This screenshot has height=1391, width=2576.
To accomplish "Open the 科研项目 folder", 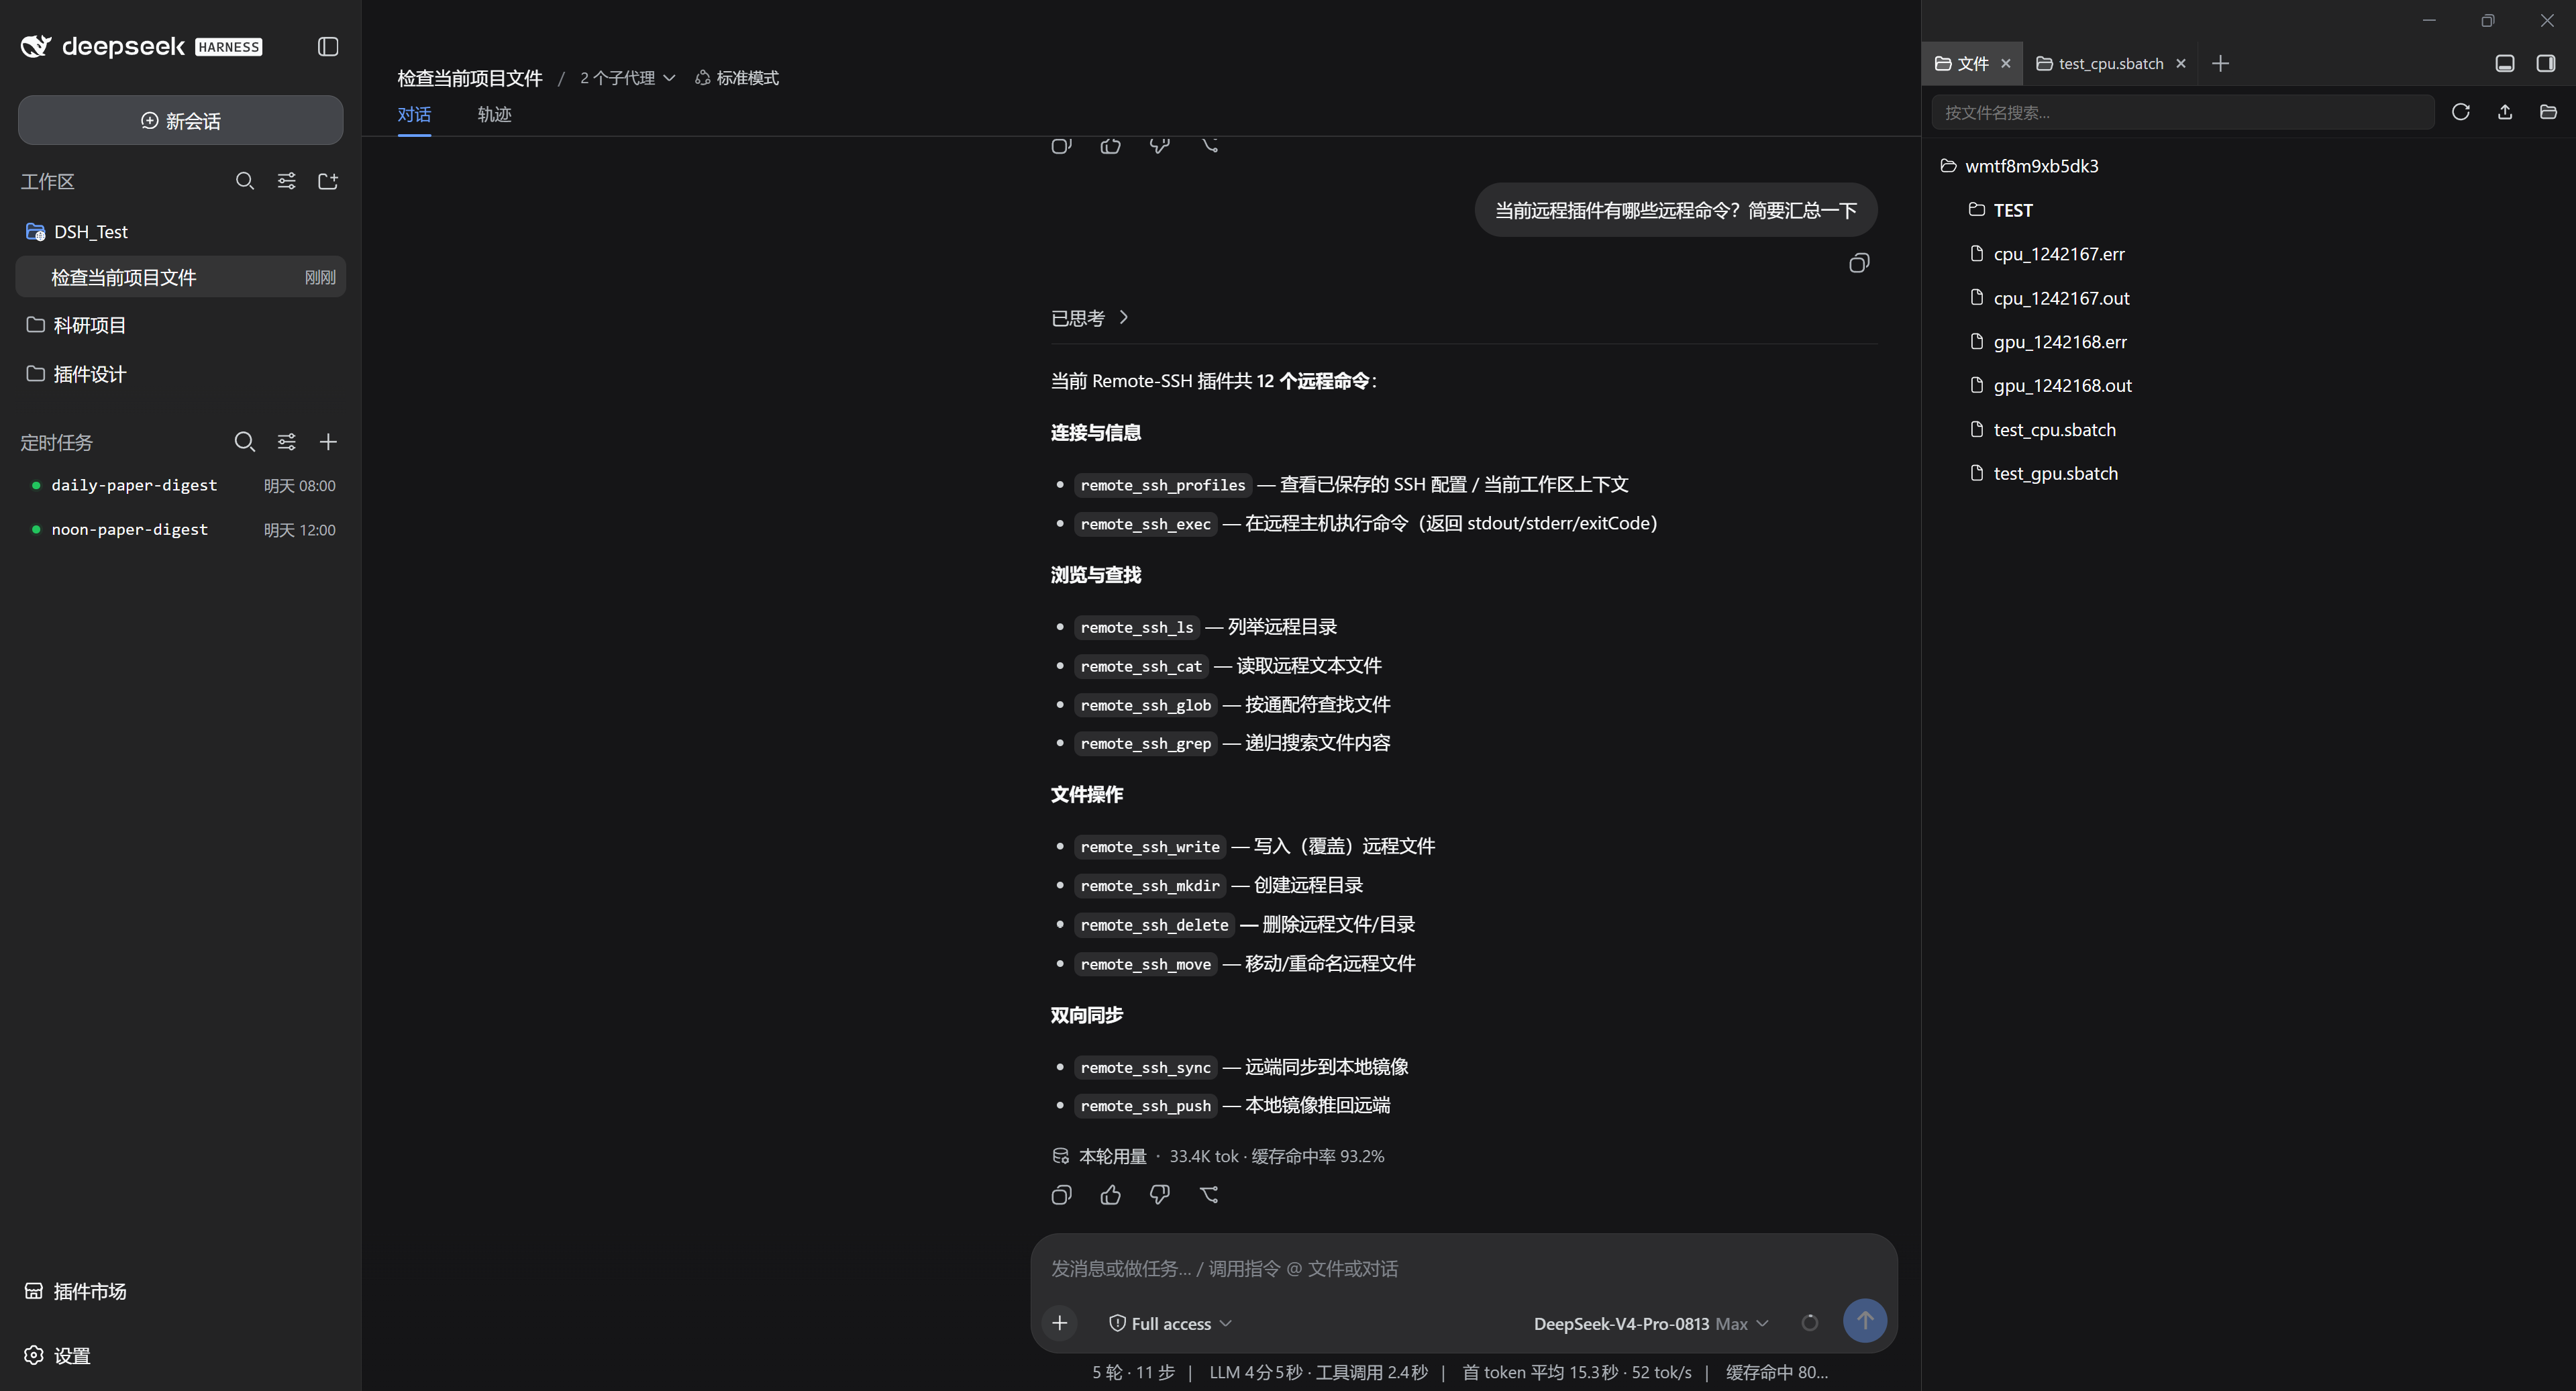I will tap(181, 324).
